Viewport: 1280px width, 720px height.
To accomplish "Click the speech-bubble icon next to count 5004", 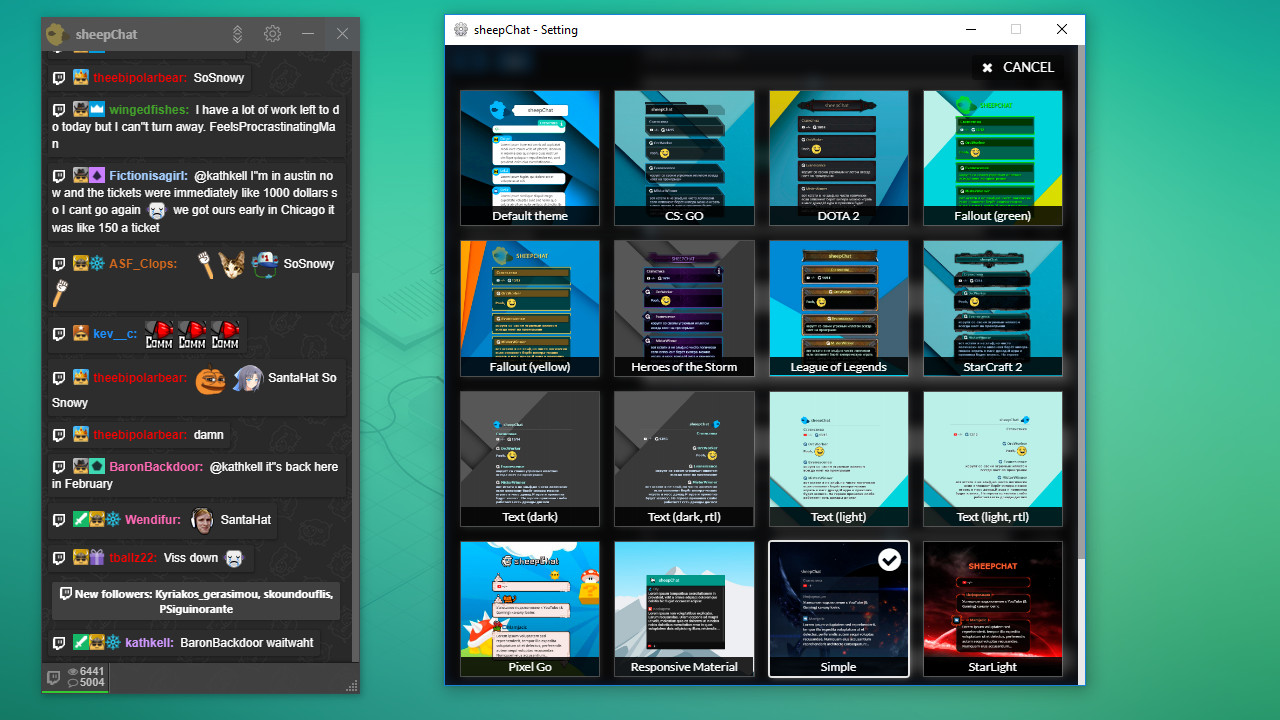I will (72, 682).
